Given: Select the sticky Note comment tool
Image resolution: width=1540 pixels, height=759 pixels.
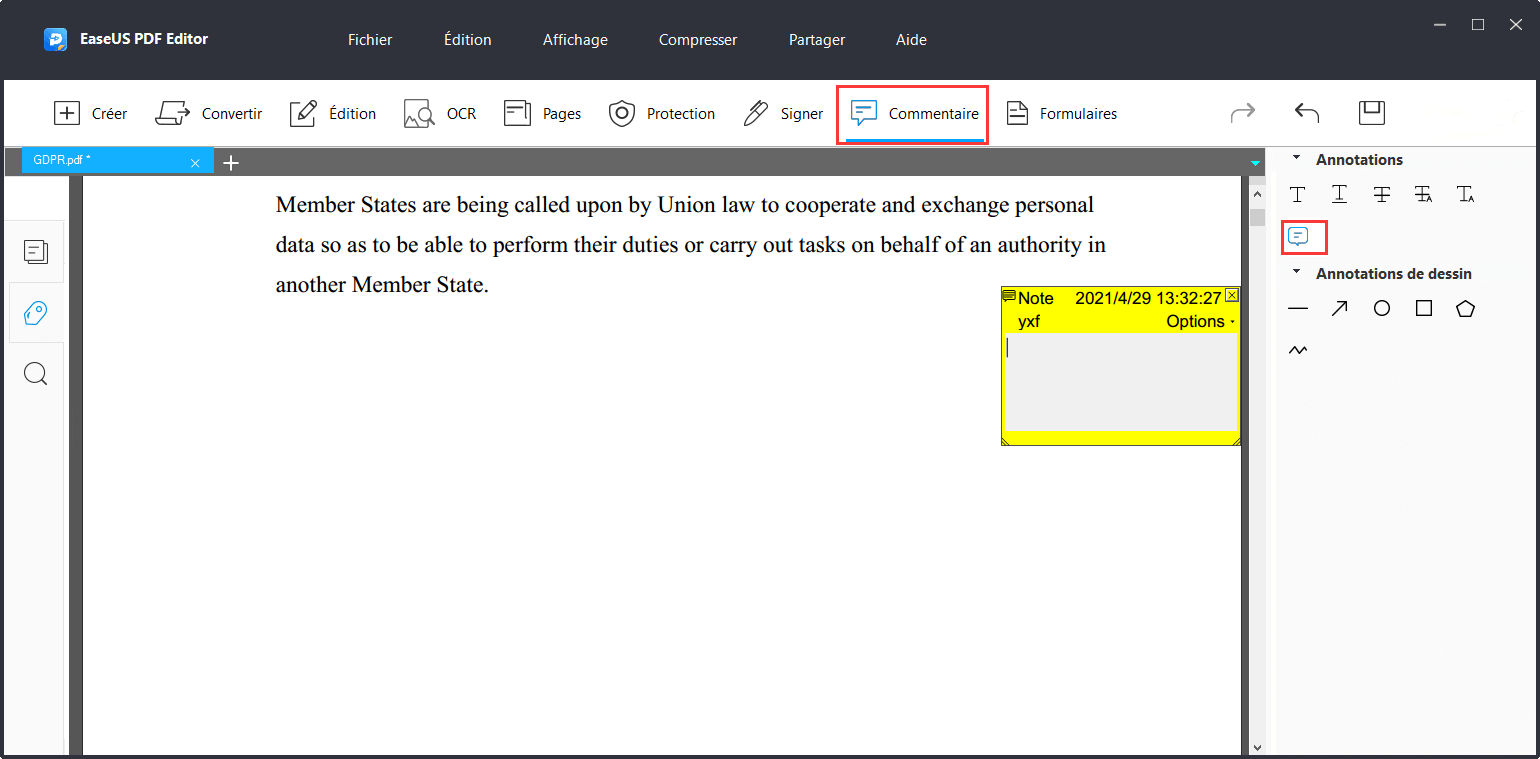Looking at the screenshot, I should (x=1298, y=237).
